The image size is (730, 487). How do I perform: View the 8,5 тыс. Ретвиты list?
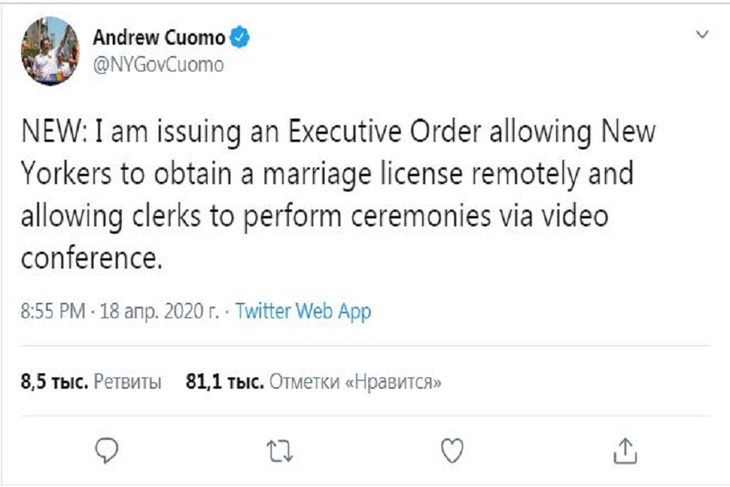coord(92,382)
